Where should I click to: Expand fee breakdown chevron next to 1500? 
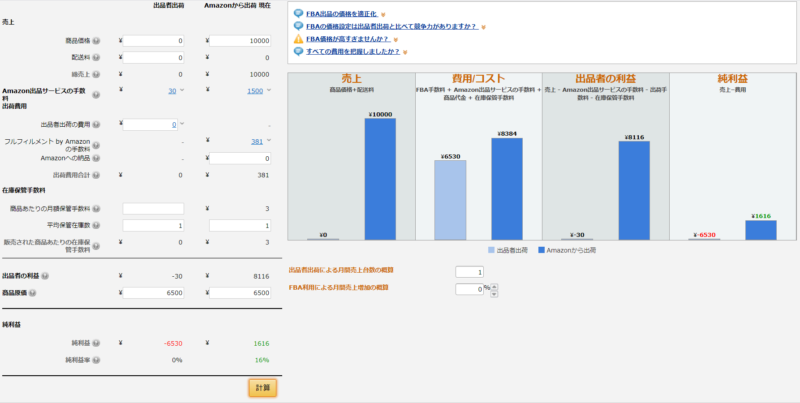coord(268,90)
